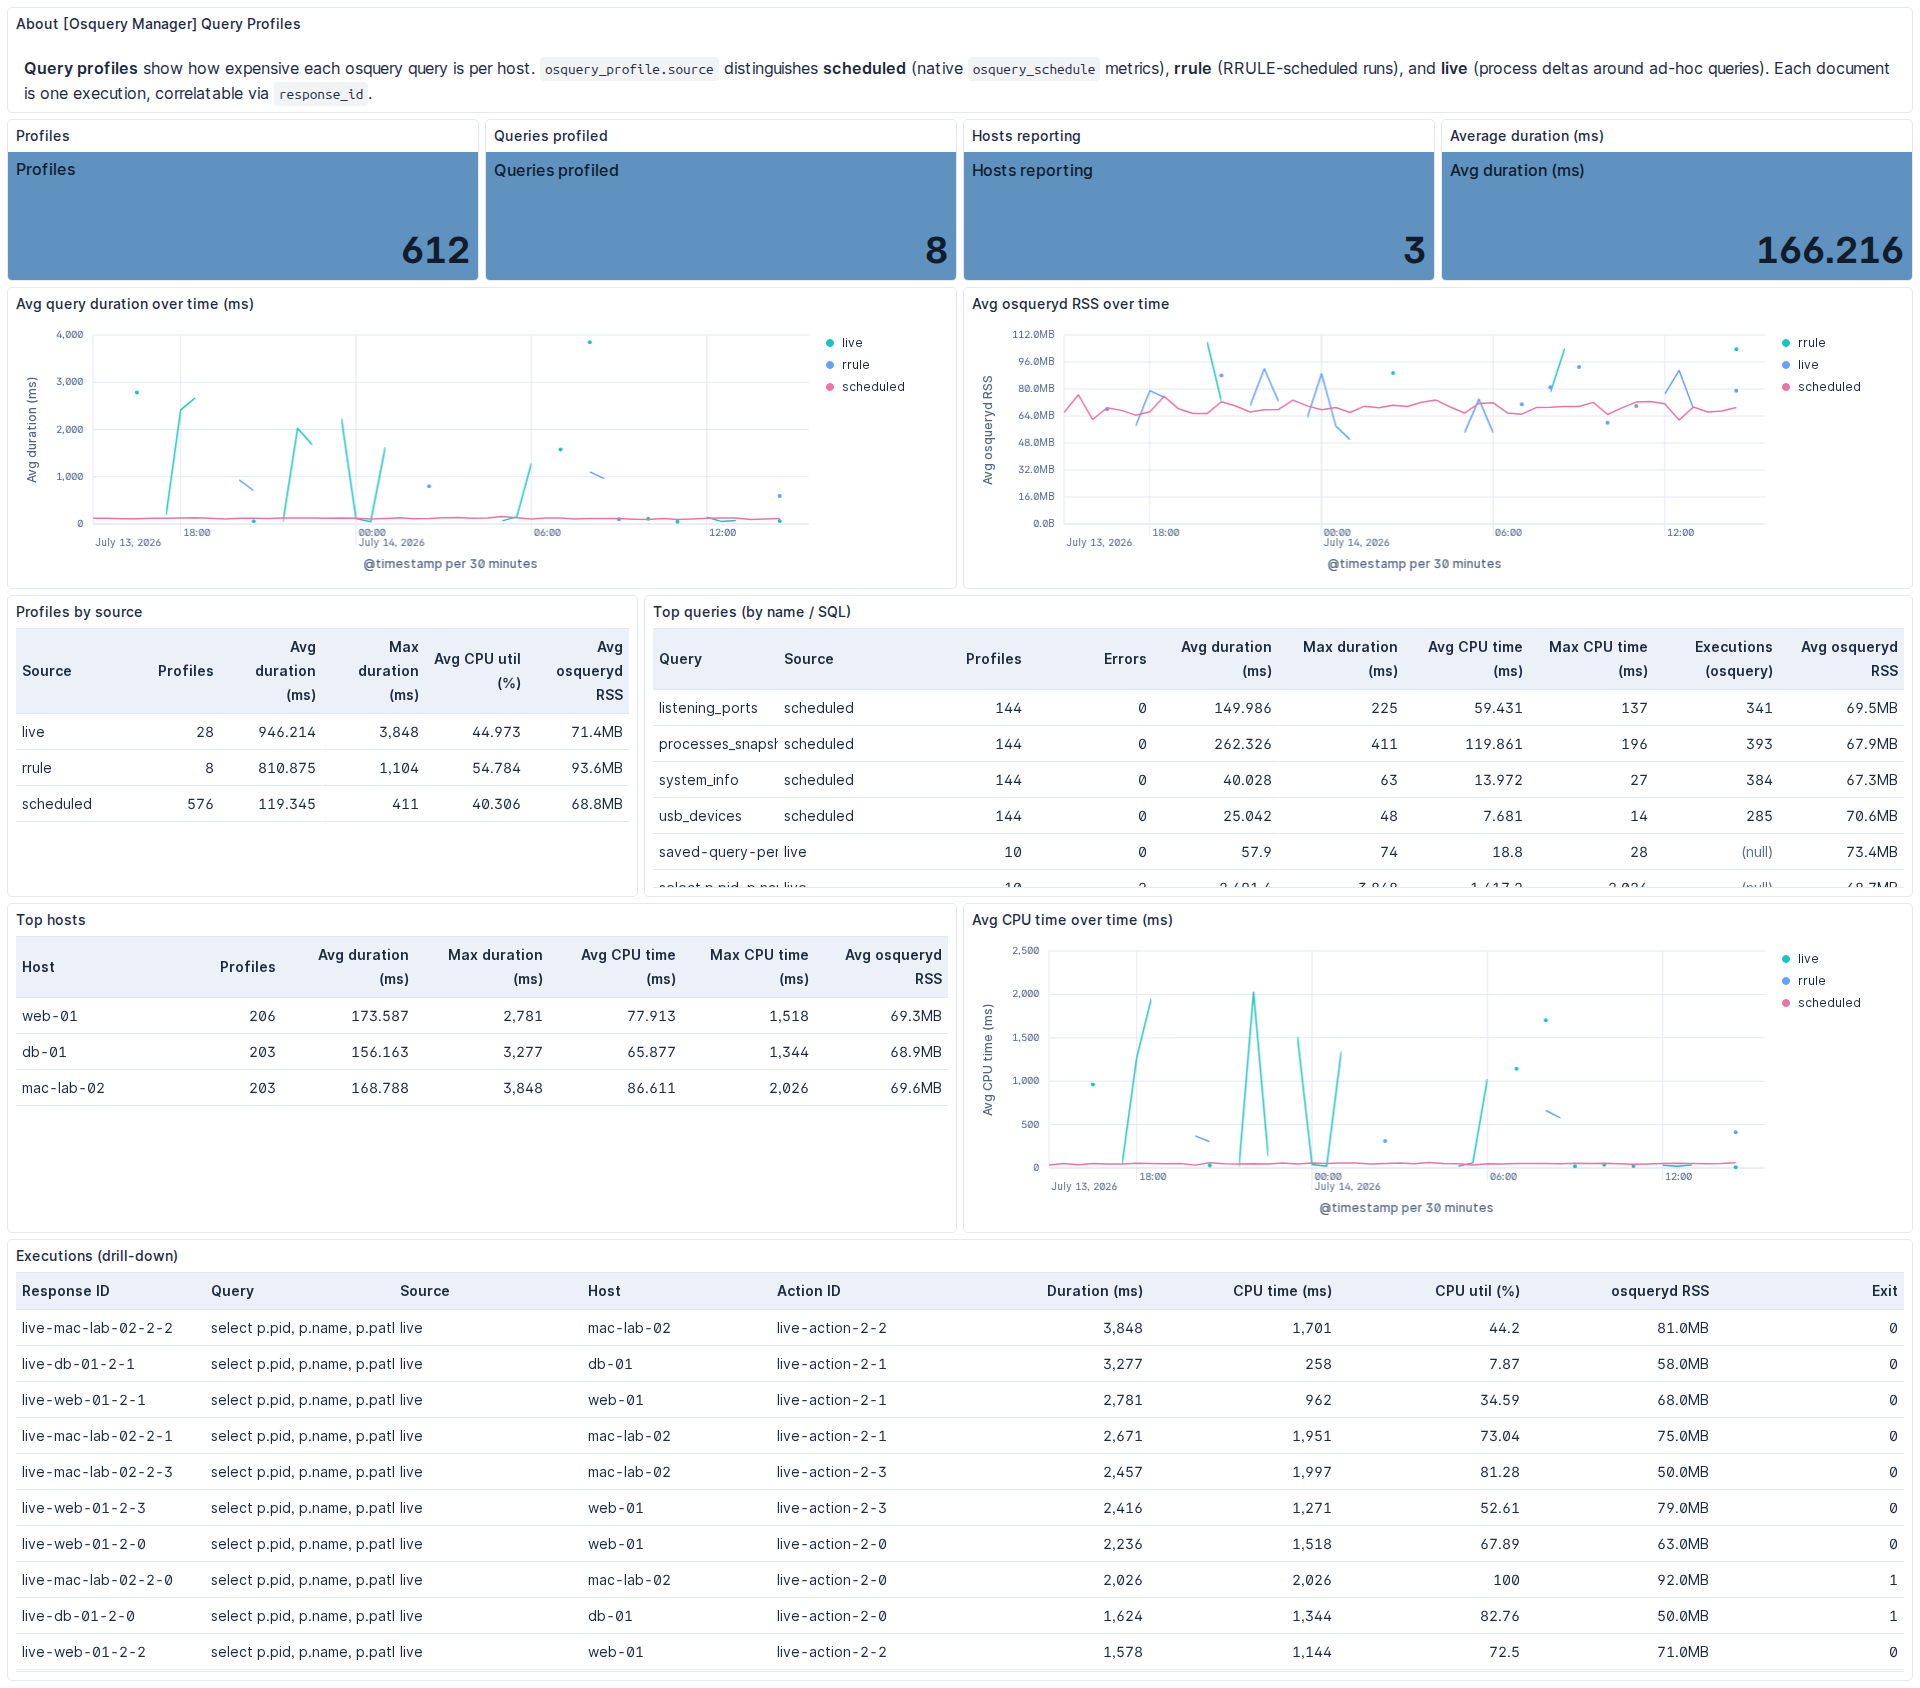The image size is (1920, 1688).
Task: Click response ID 'live-mac-lab-02-2-0'
Action: tap(97, 1580)
